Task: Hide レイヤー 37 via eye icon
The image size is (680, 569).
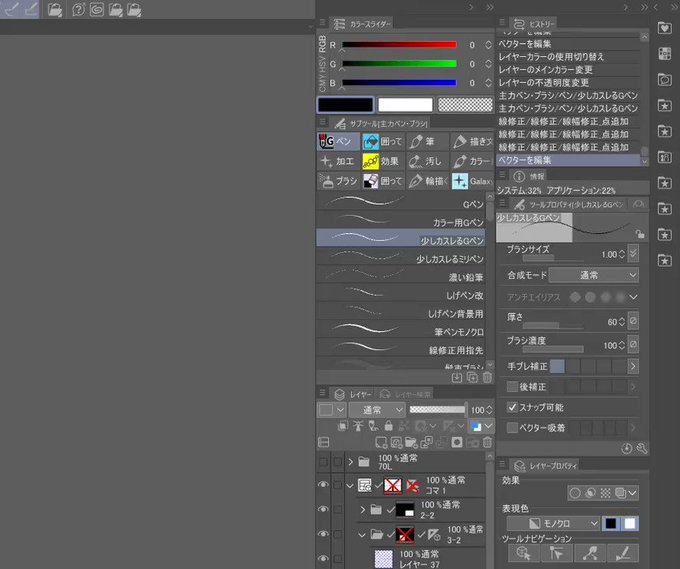Action: [323, 559]
